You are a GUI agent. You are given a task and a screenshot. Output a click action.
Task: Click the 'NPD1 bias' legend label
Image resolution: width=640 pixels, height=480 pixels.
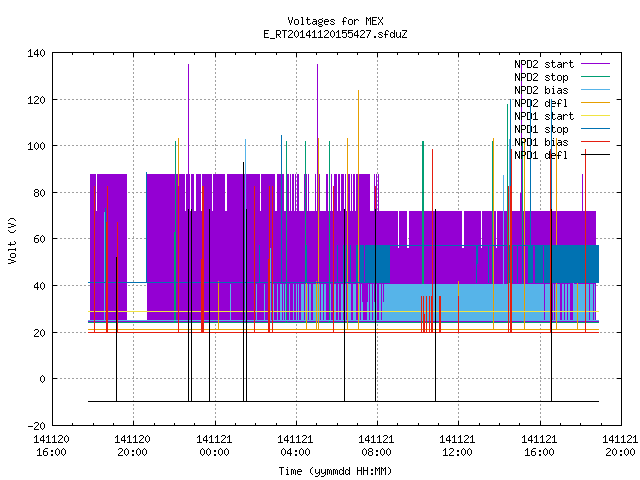541,142
